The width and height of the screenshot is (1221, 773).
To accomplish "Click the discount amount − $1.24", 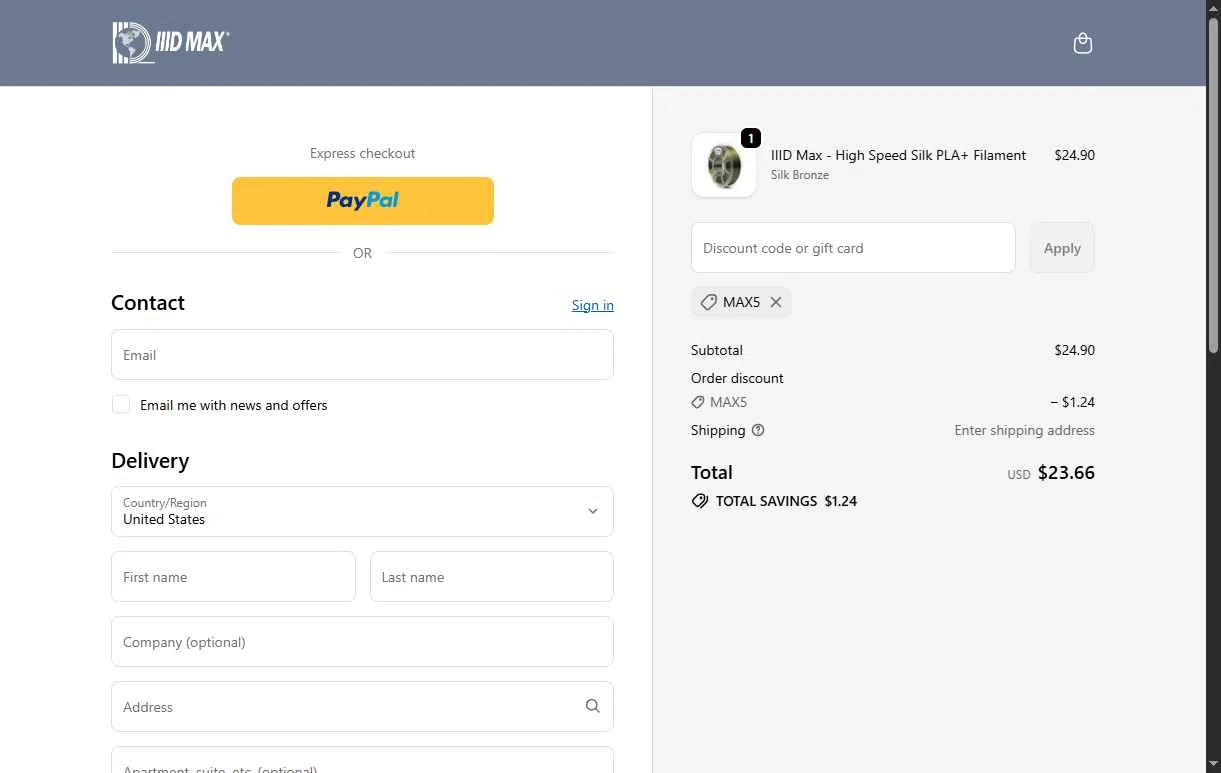I will (x=1072, y=402).
